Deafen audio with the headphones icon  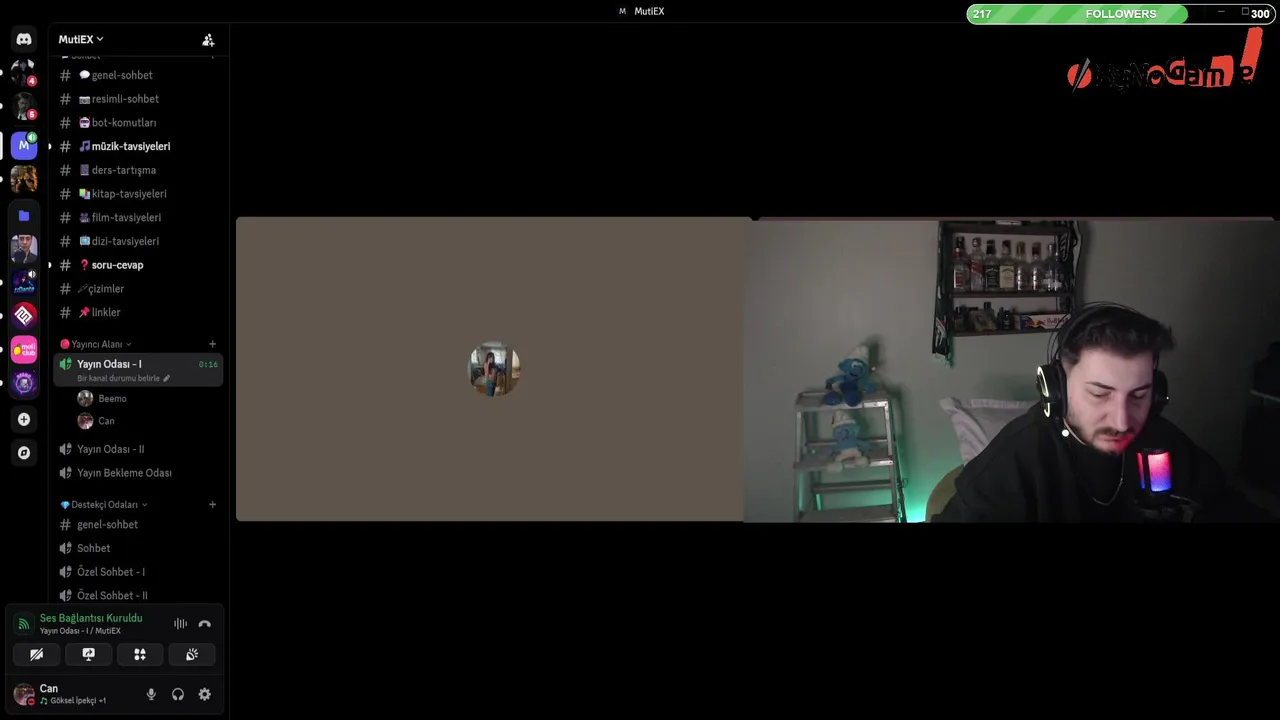click(178, 694)
